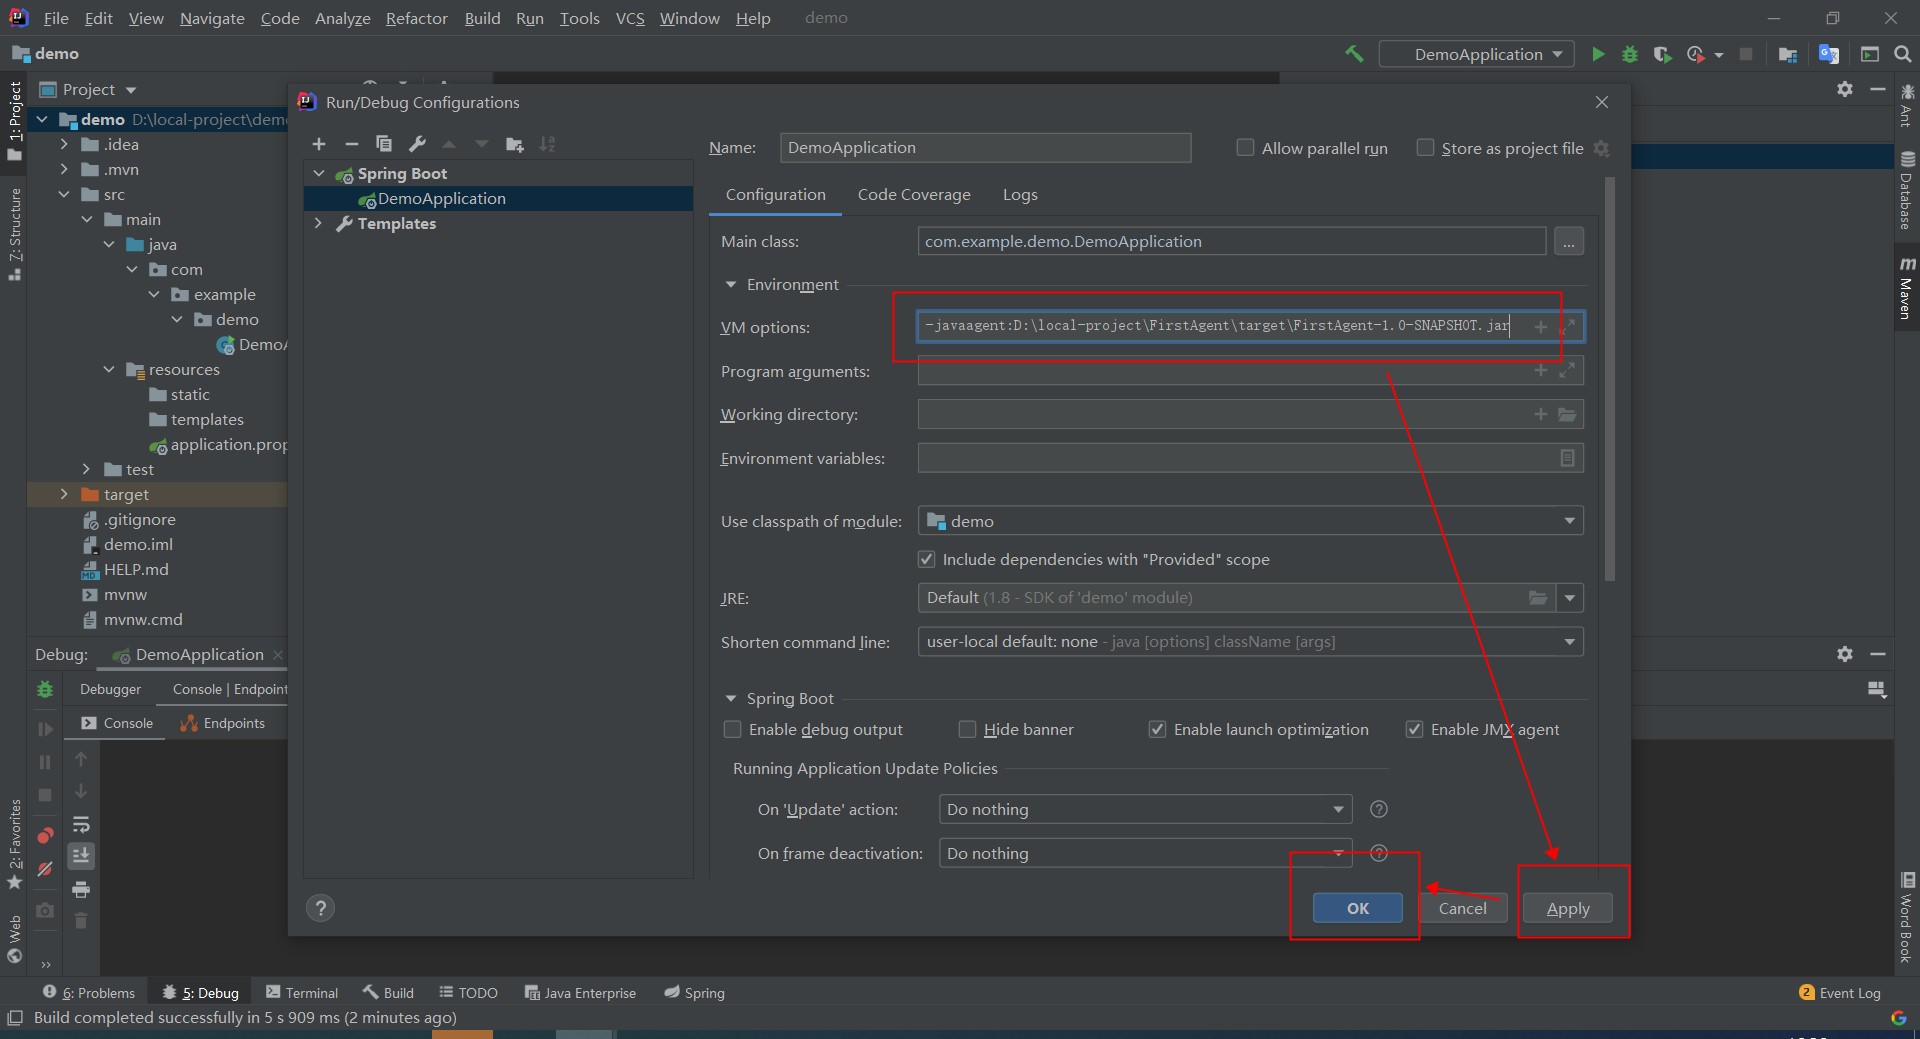This screenshot has height=1039, width=1920.
Task: Expand target folder in project tree
Action: pos(64,494)
